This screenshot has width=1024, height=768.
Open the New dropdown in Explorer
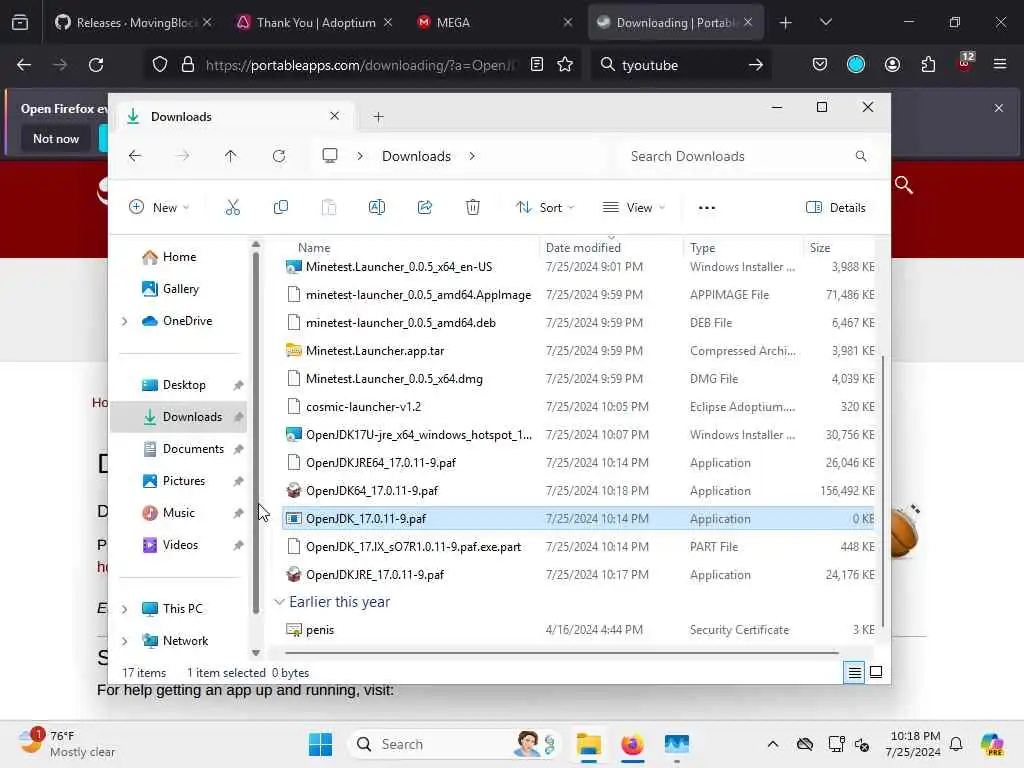pyautogui.click(x=159, y=208)
